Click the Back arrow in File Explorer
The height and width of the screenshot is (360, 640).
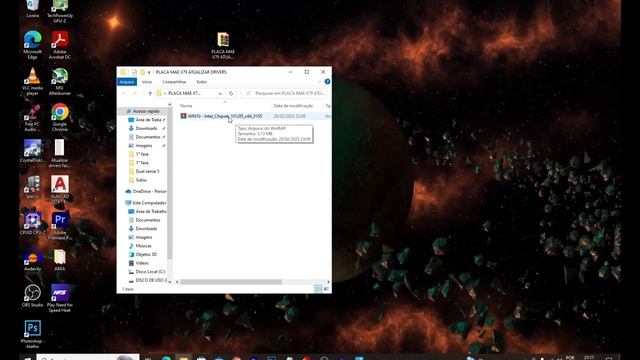pos(124,93)
